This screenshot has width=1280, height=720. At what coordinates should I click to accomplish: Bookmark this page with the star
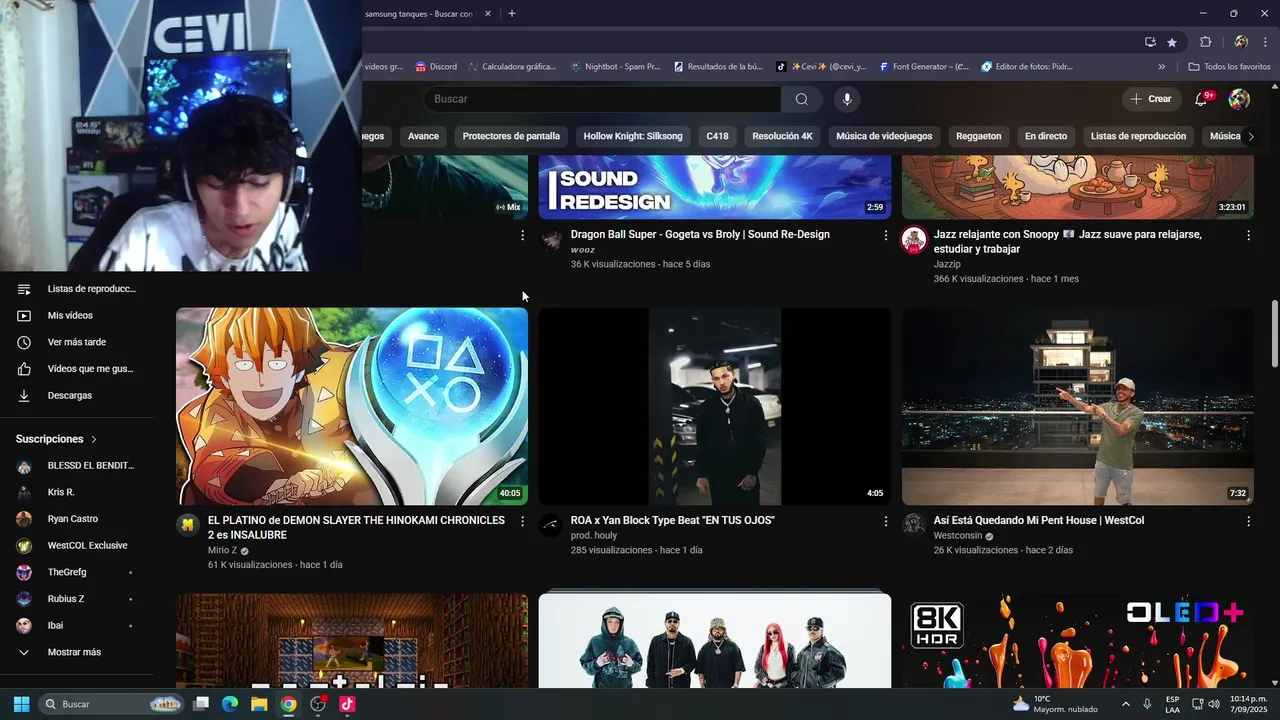tap(1172, 42)
